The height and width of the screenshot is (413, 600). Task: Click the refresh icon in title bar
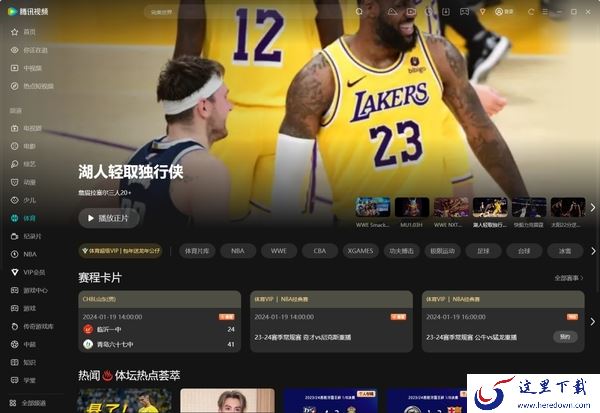(x=531, y=12)
